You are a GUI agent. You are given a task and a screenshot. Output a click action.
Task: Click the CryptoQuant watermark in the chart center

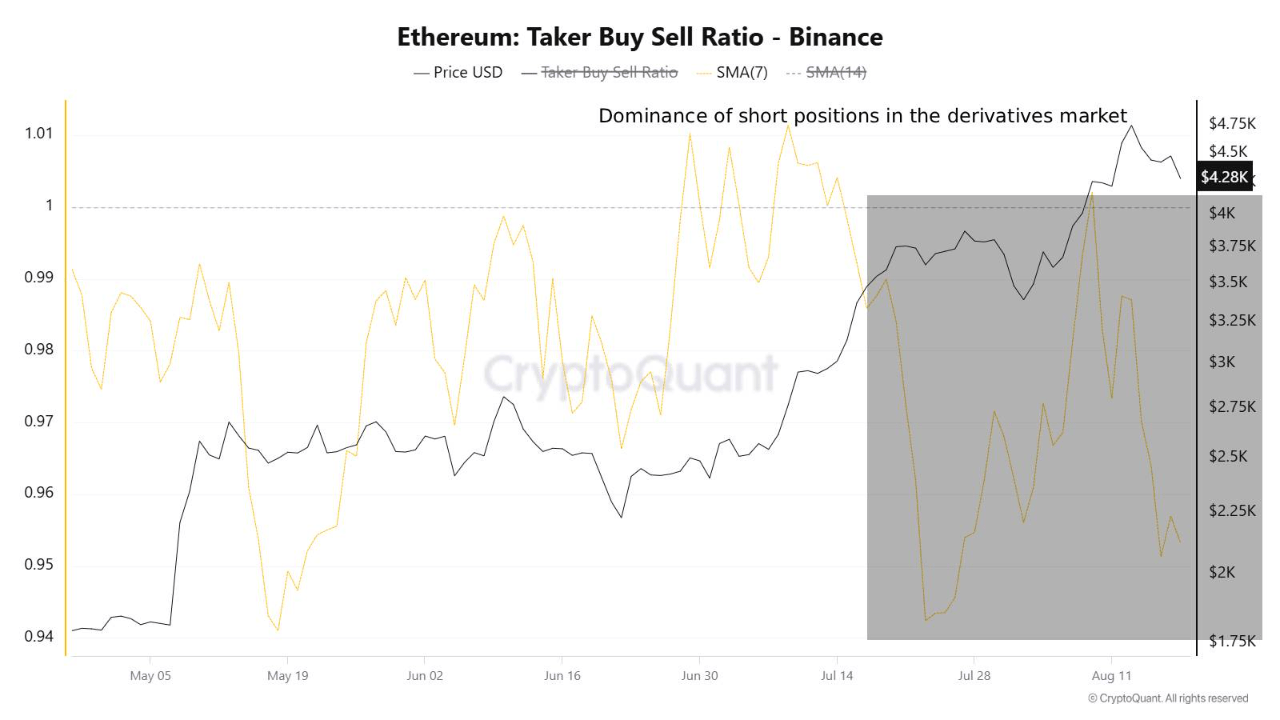click(631, 374)
